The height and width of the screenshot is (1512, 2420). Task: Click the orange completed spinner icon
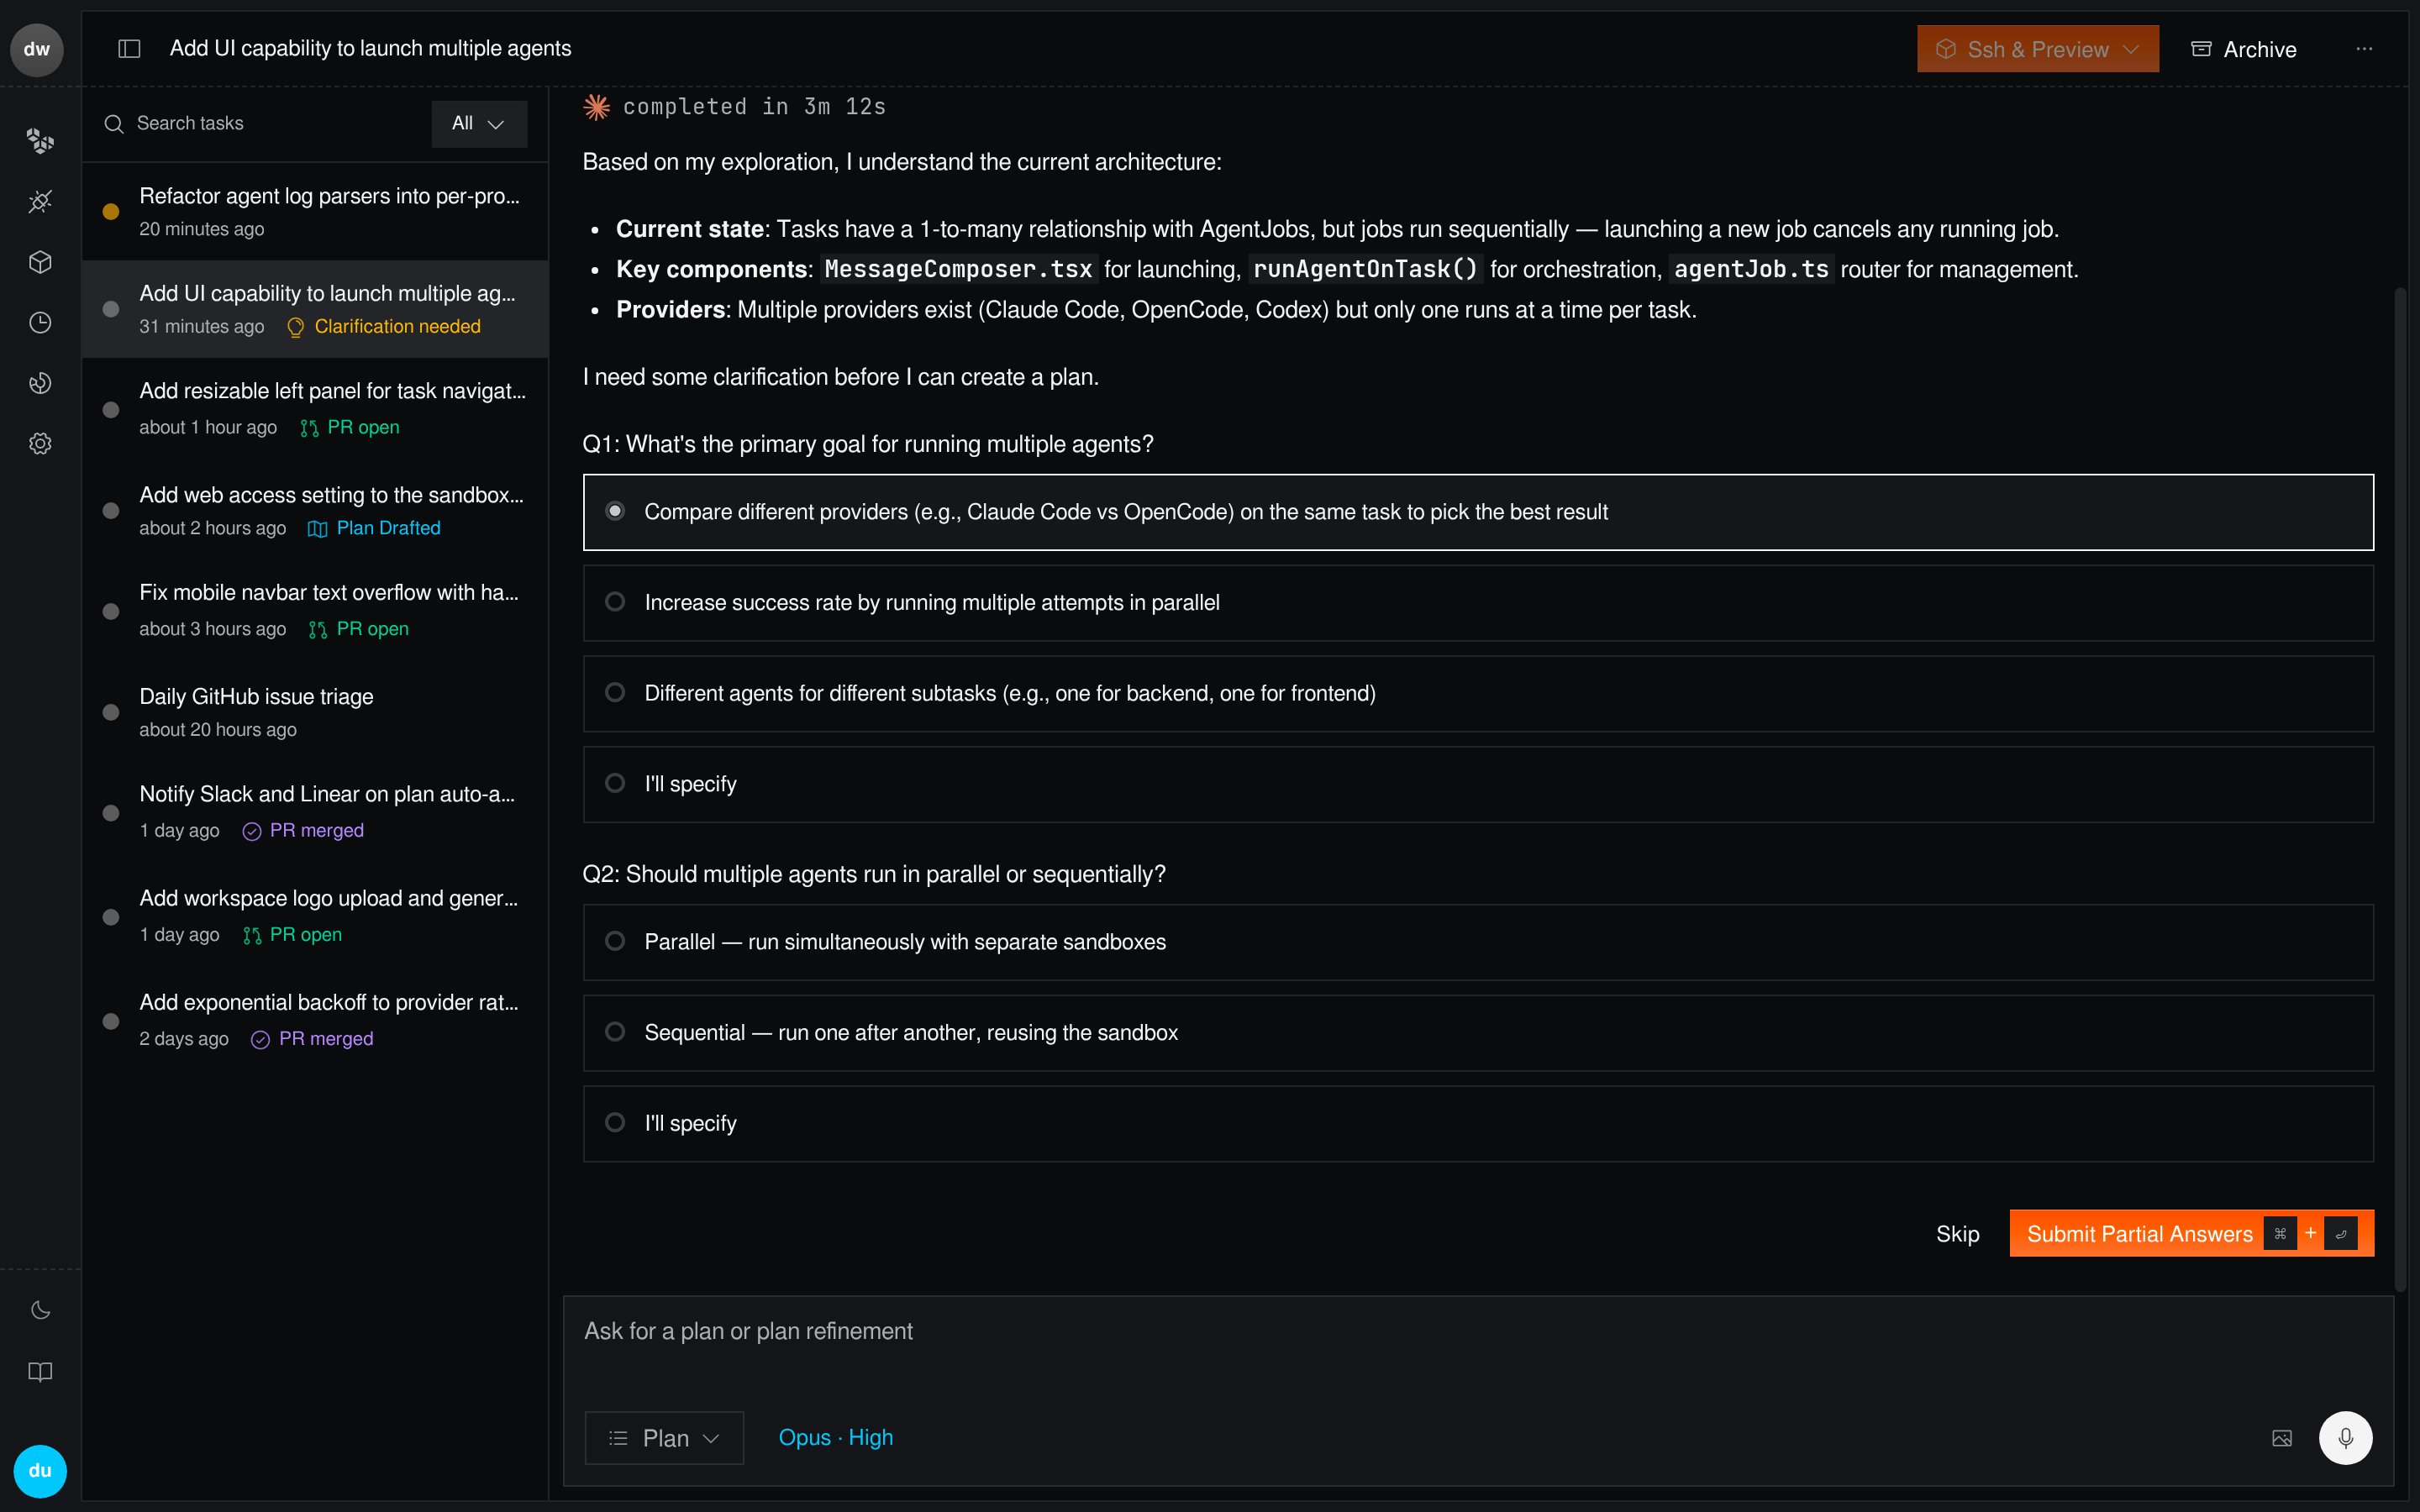(596, 107)
